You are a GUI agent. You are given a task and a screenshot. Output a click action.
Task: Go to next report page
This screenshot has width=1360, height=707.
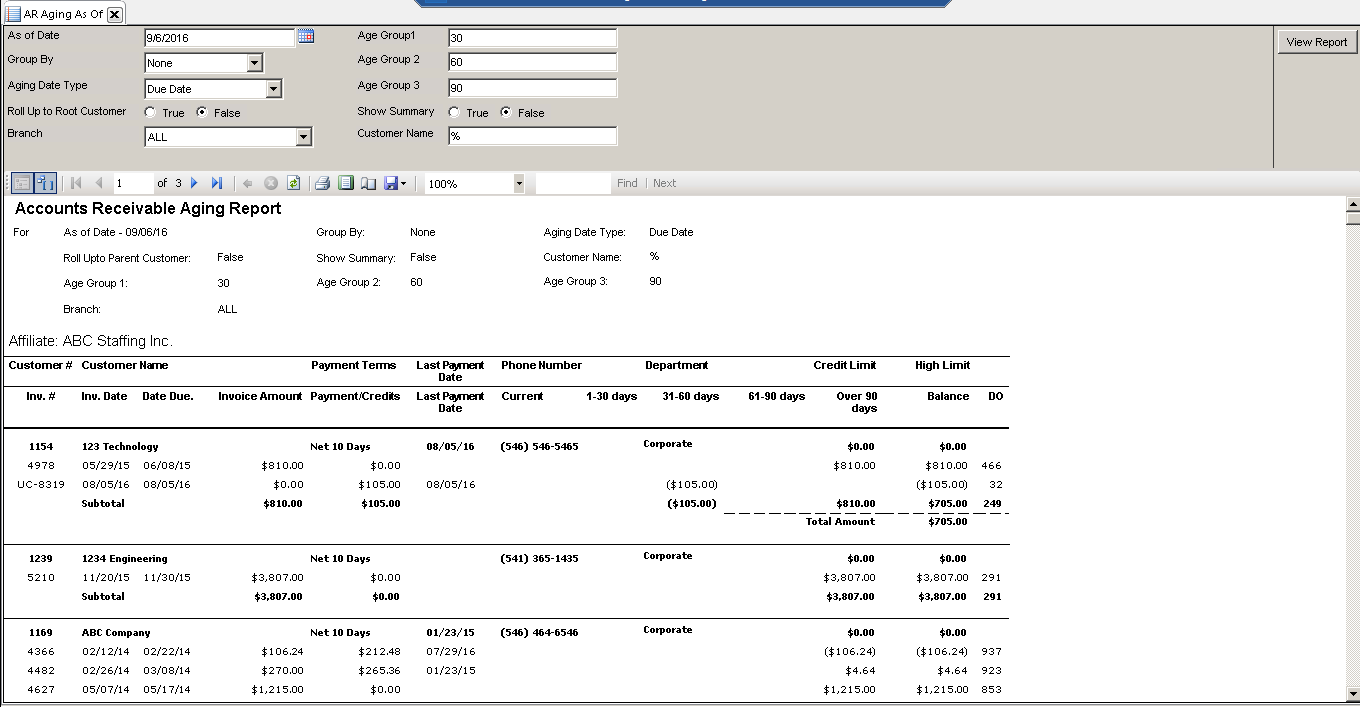pyautogui.click(x=195, y=183)
